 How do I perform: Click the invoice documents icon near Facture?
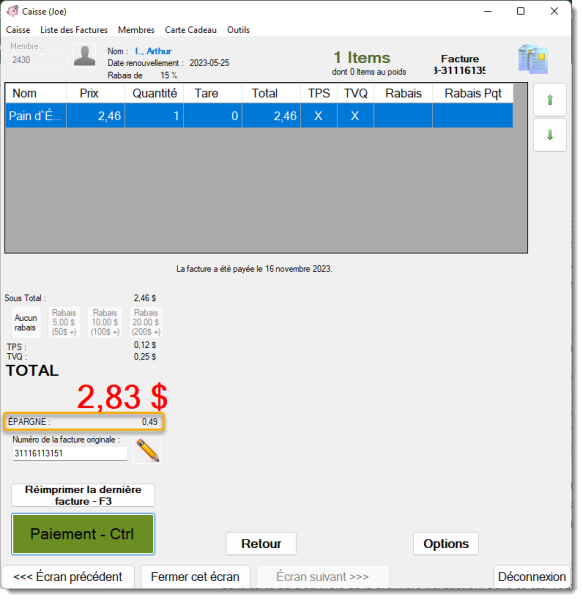[x=533, y=59]
